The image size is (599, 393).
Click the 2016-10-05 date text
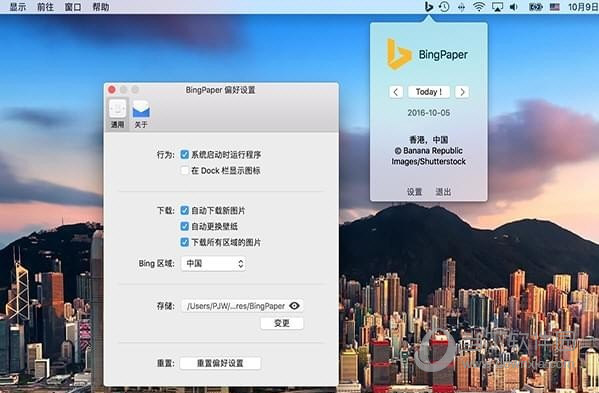(429, 113)
